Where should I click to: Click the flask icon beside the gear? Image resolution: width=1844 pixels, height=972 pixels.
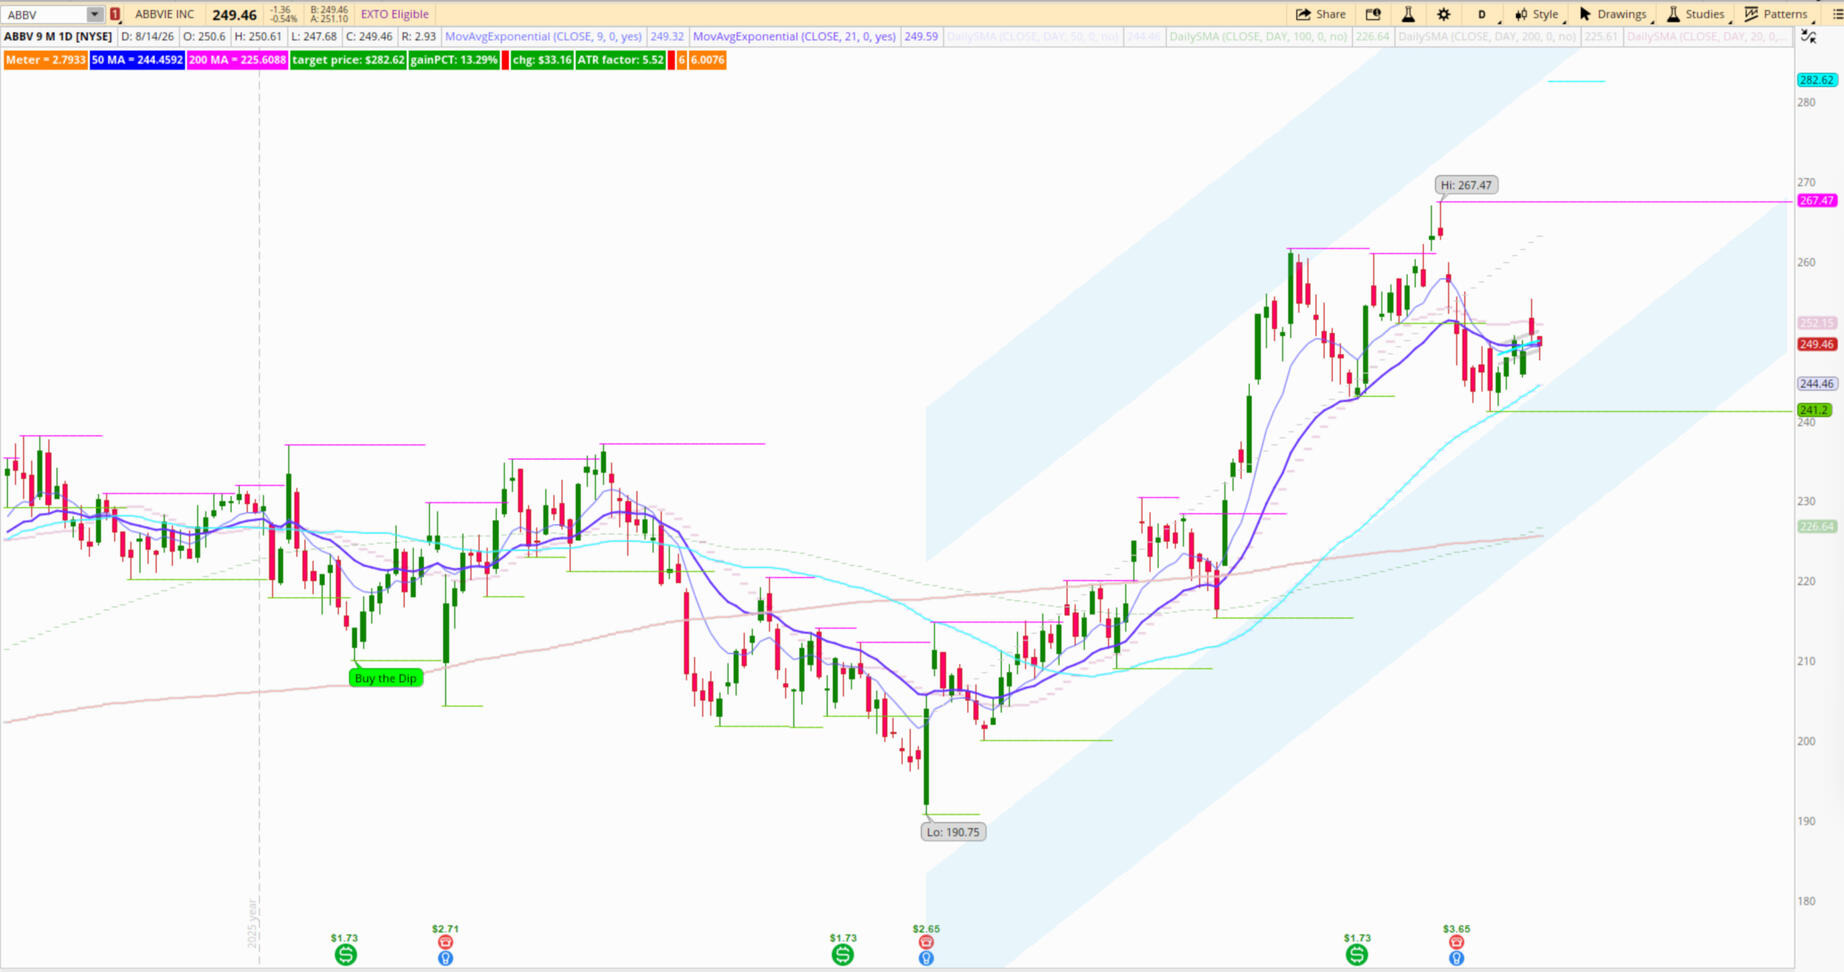(x=1408, y=14)
